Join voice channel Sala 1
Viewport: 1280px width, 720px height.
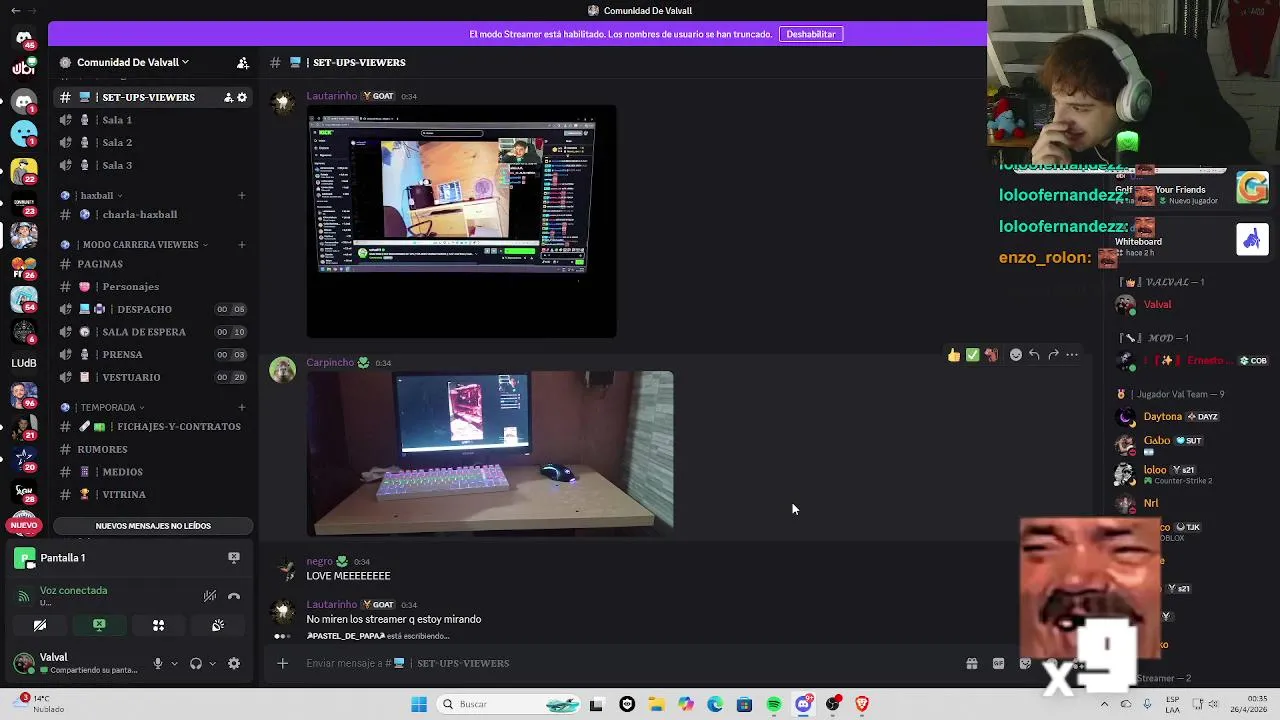[153, 120]
